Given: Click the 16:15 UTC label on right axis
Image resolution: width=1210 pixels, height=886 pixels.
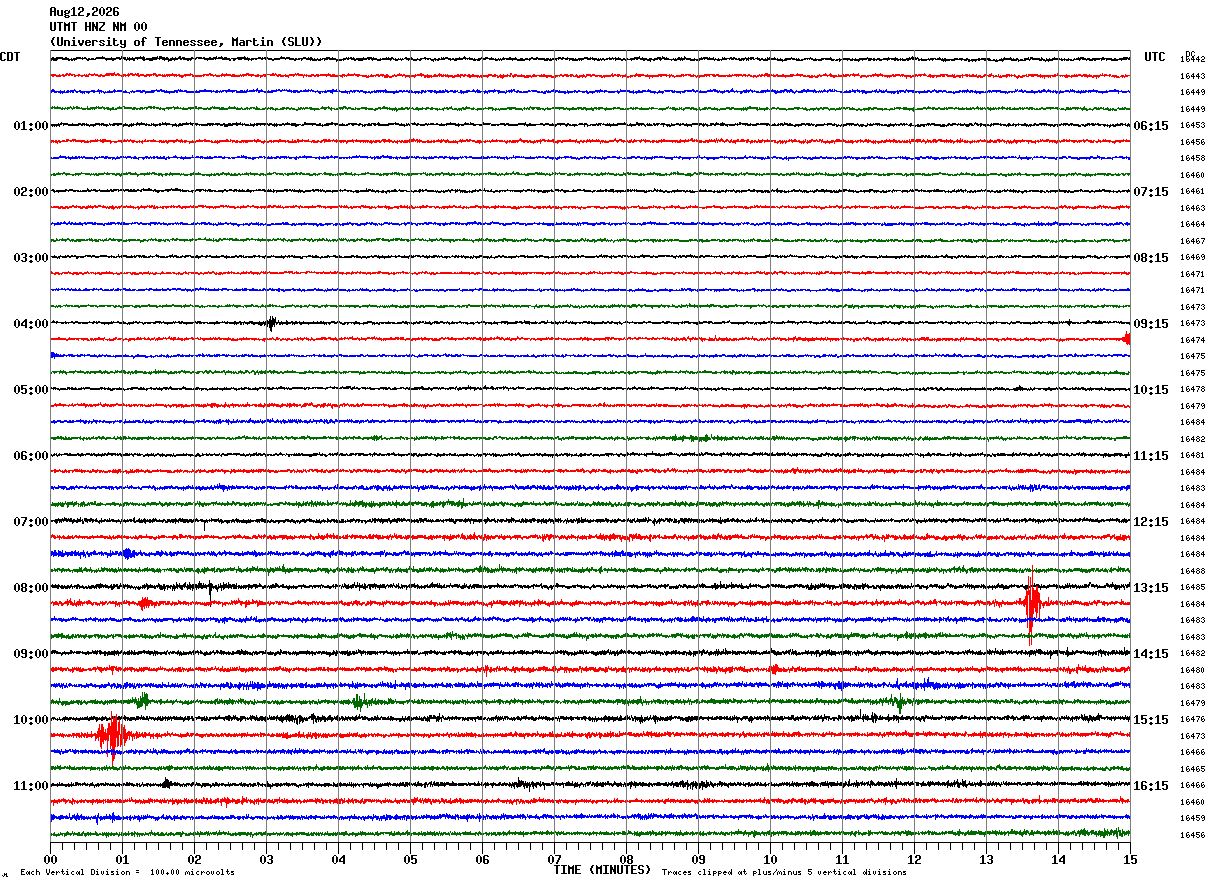Looking at the screenshot, I should coord(1151,786).
